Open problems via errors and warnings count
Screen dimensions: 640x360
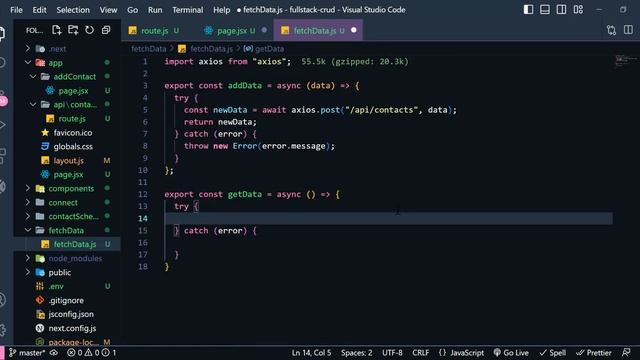[x=91, y=353]
